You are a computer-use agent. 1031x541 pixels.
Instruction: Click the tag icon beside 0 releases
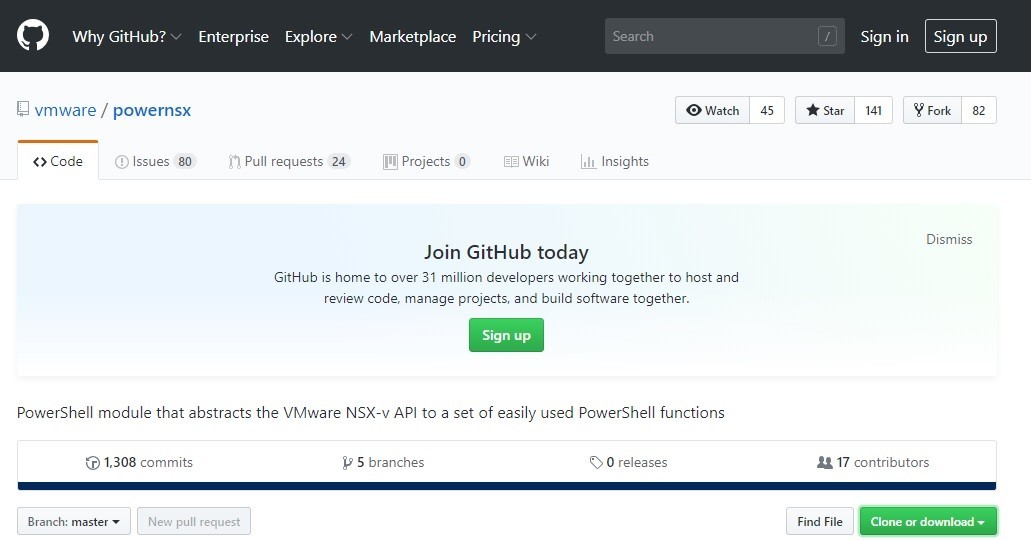tap(596, 463)
